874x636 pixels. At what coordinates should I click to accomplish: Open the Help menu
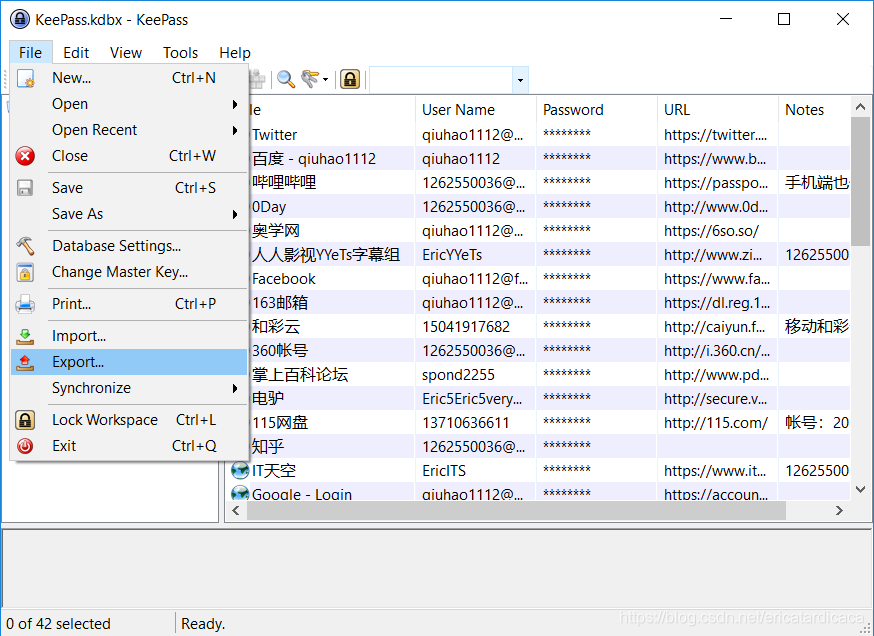pyautogui.click(x=235, y=53)
